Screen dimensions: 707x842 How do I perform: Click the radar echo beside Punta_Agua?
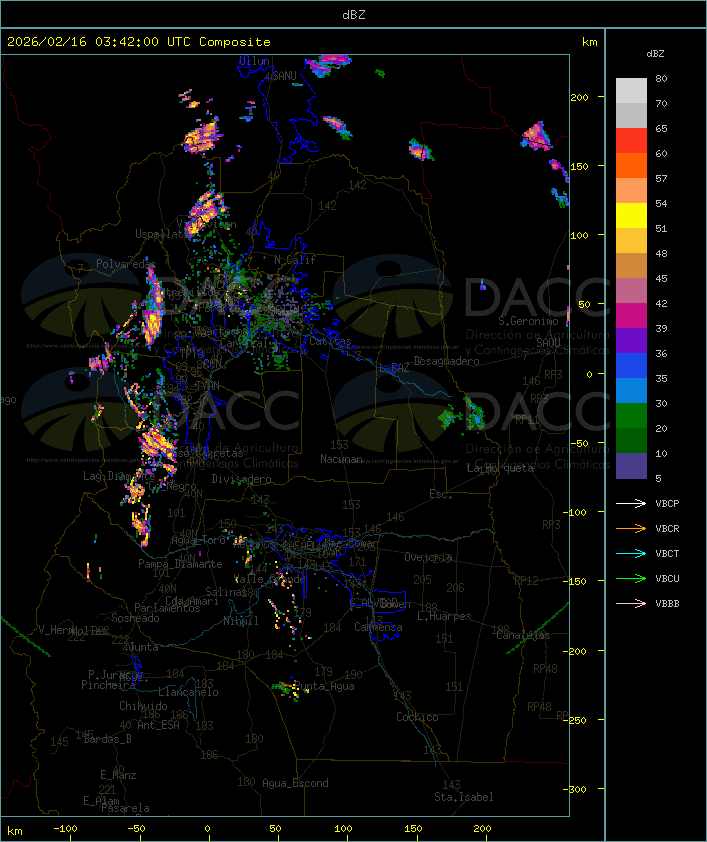pos(290,688)
